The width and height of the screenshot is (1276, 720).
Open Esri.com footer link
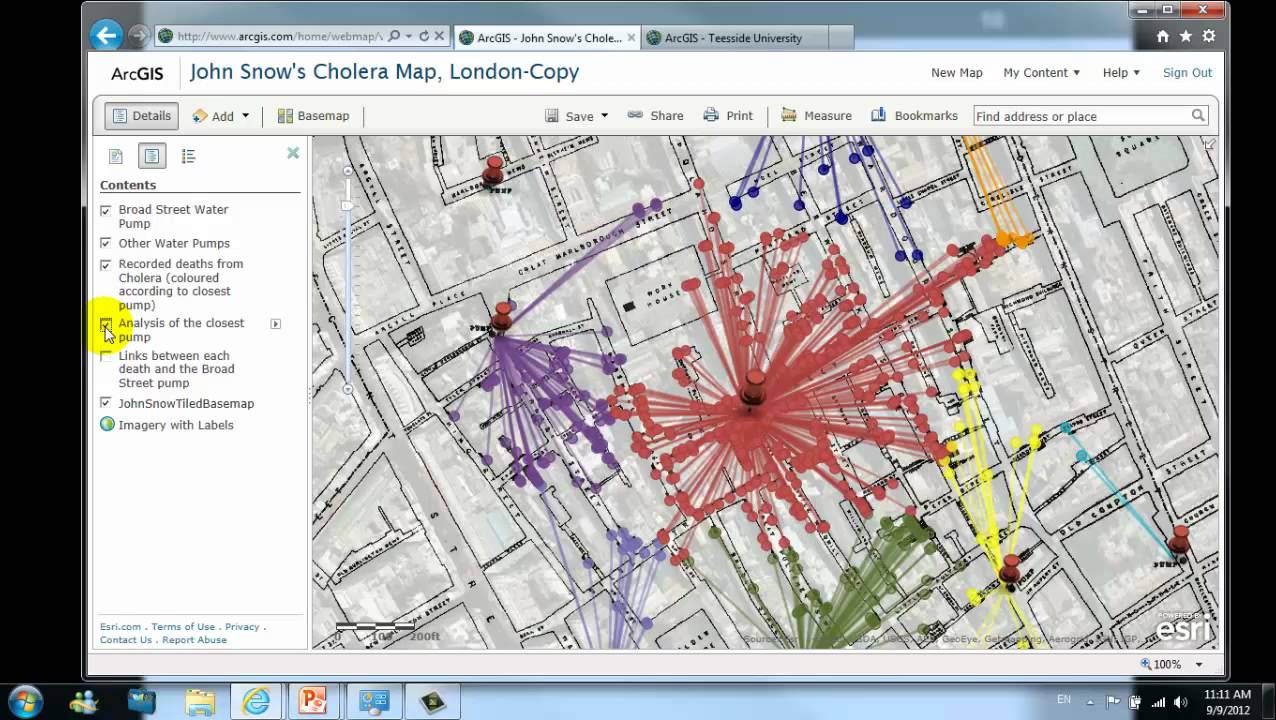click(x=120, y=627)
